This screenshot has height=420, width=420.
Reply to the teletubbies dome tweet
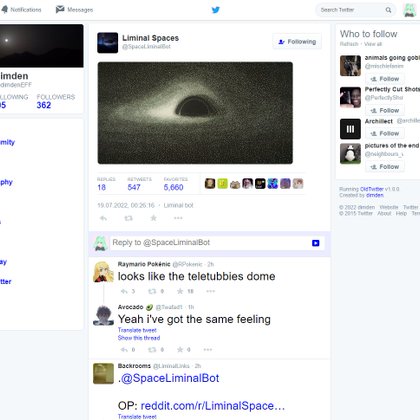point(124,291)
